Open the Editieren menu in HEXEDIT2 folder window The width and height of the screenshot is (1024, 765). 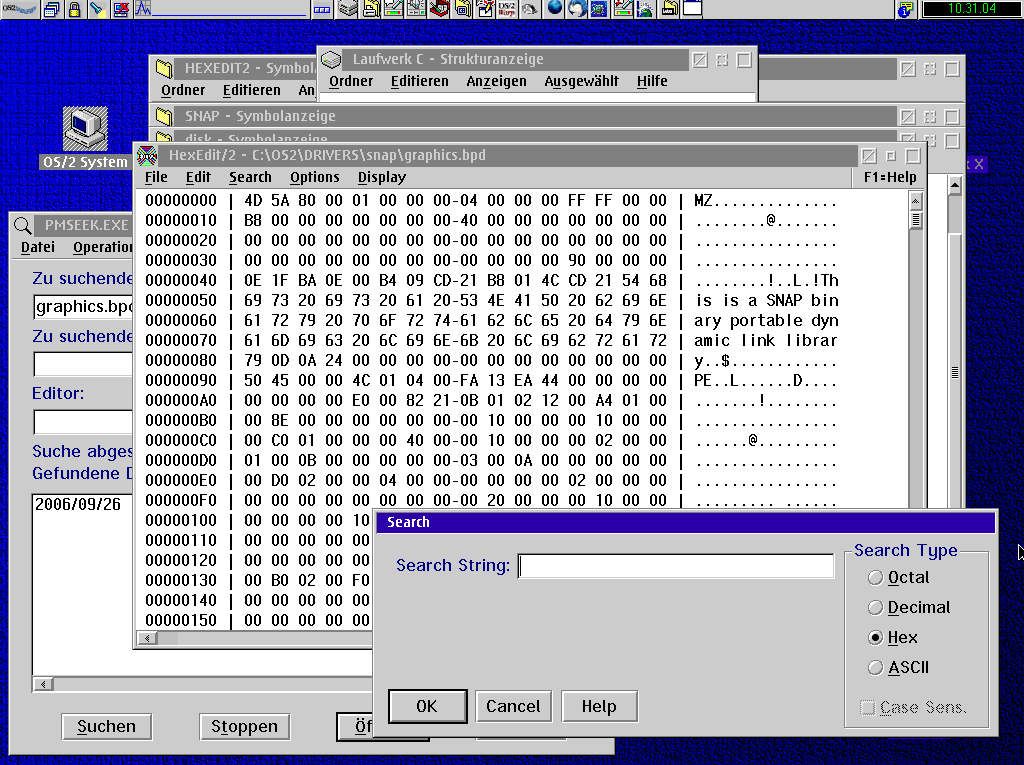(x=251, y=91)
